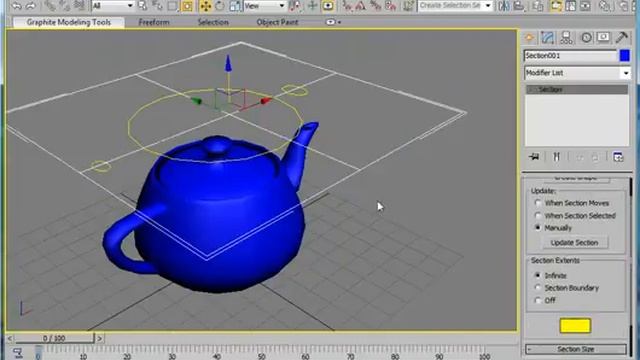Select the When Section Selected radio button
This screenshot has width=640, height=360.
[538, 216]
